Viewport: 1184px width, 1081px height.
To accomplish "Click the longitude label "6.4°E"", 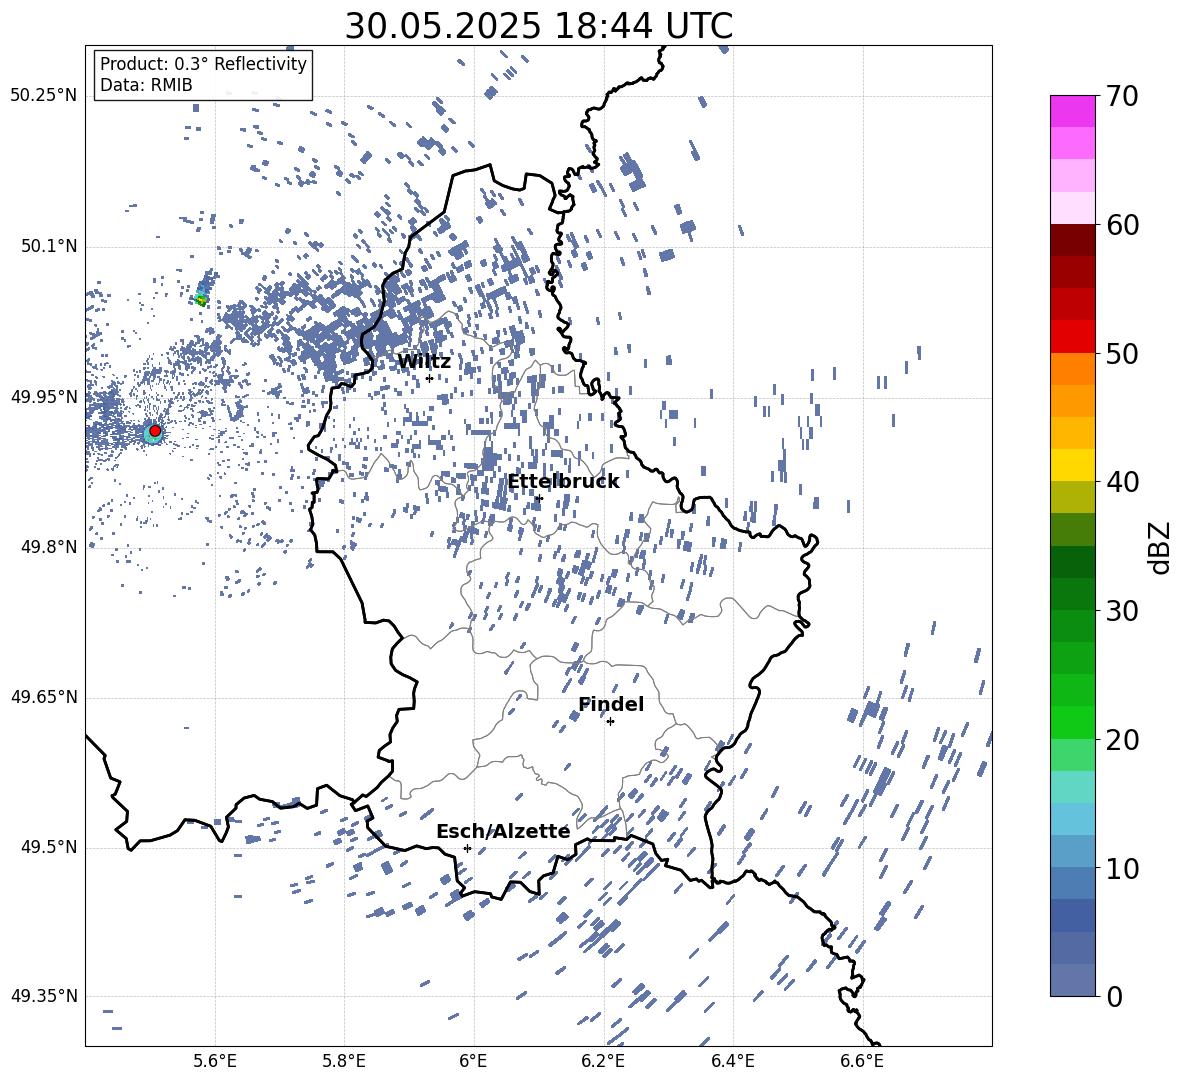I will (732, 1061).
